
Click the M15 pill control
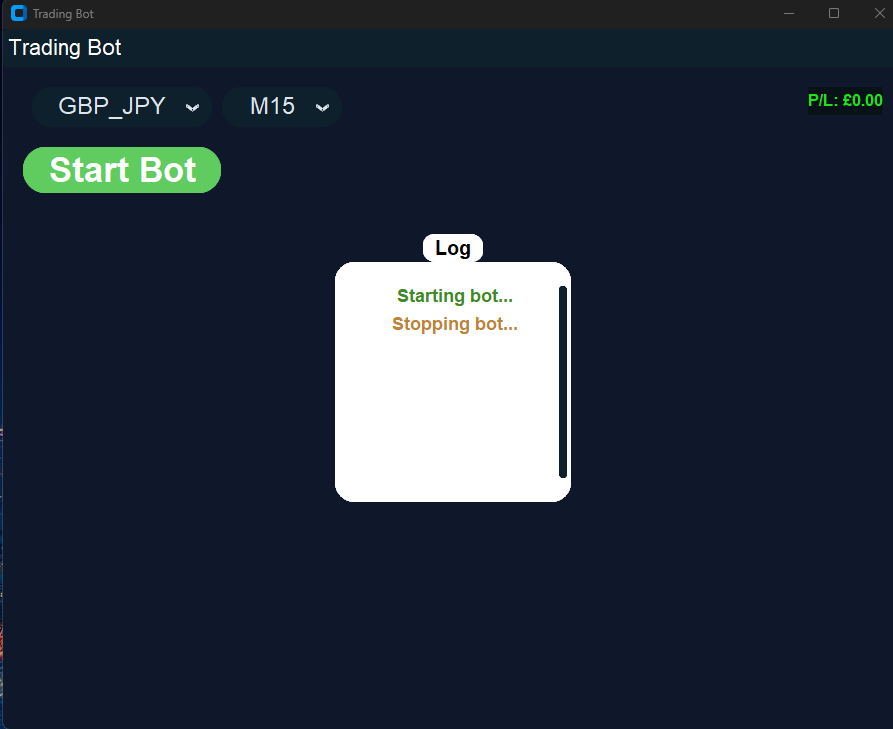tap(282, 106)
